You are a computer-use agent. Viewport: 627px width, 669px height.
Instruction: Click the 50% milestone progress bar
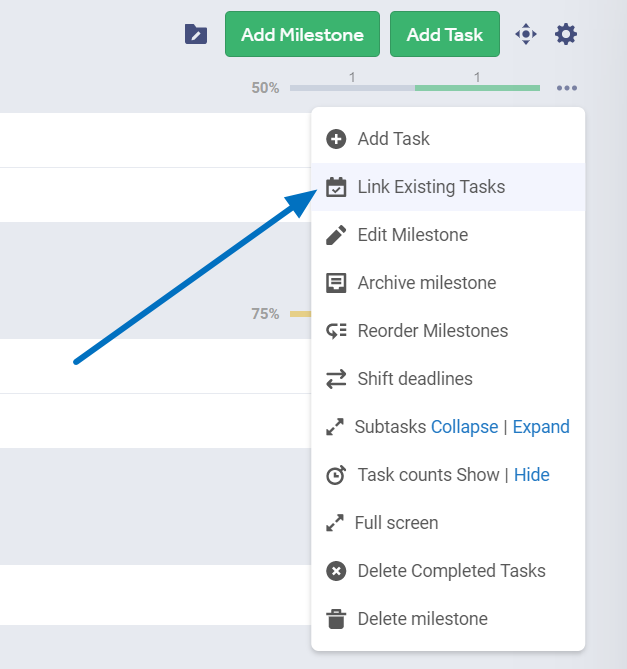click(x=414, y=88)
